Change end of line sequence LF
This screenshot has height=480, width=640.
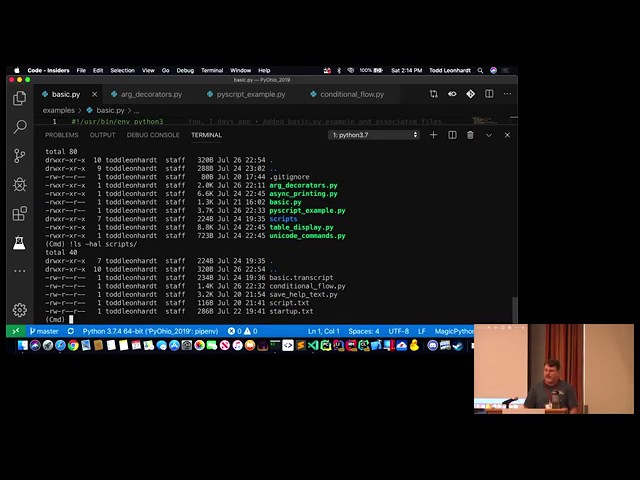(422, 331)
